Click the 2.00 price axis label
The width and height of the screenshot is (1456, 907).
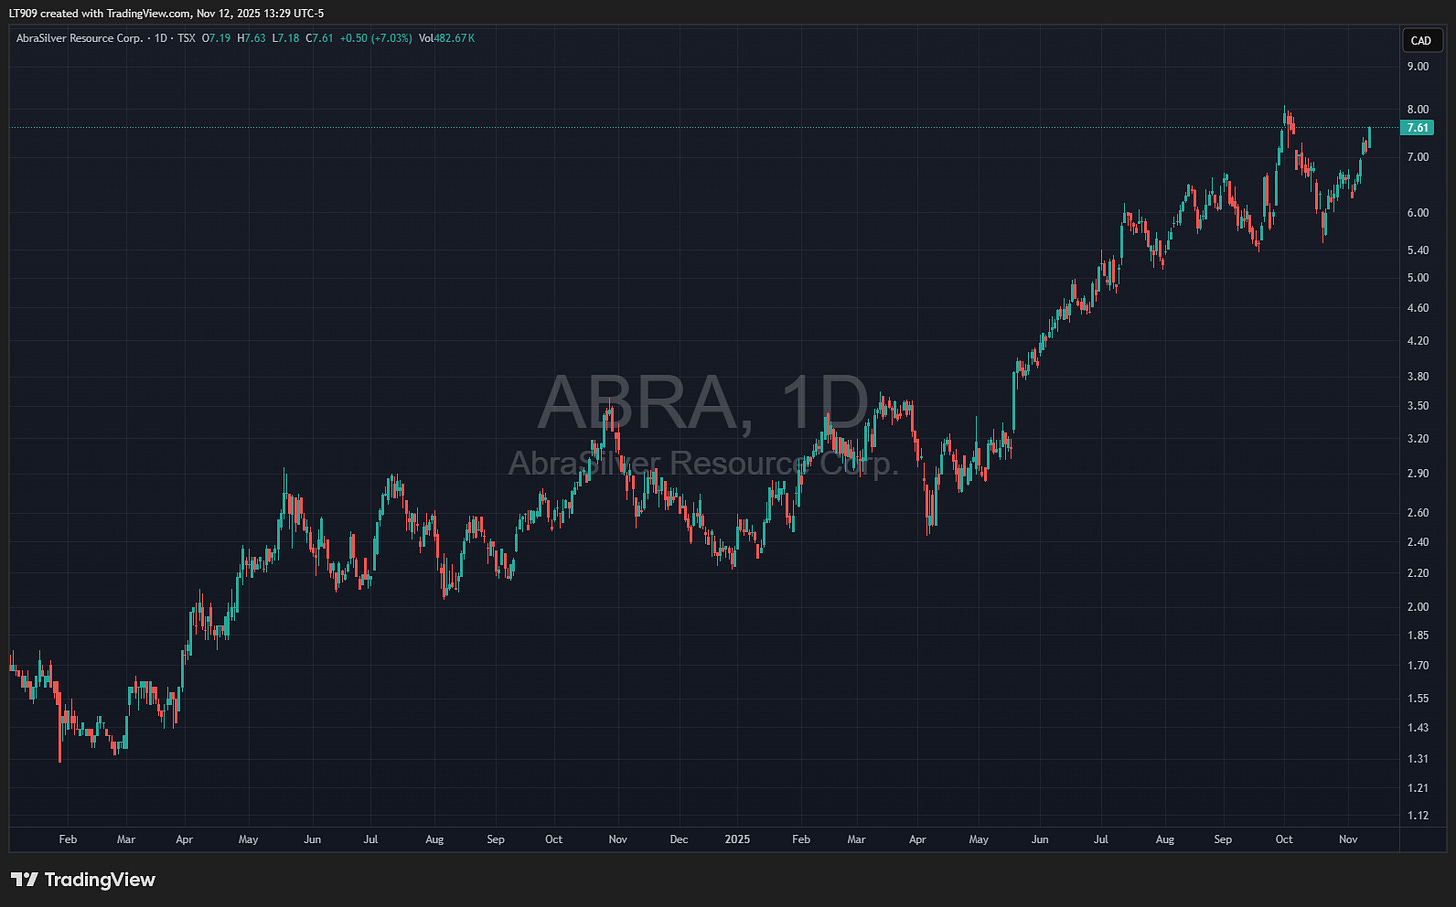1418,607
